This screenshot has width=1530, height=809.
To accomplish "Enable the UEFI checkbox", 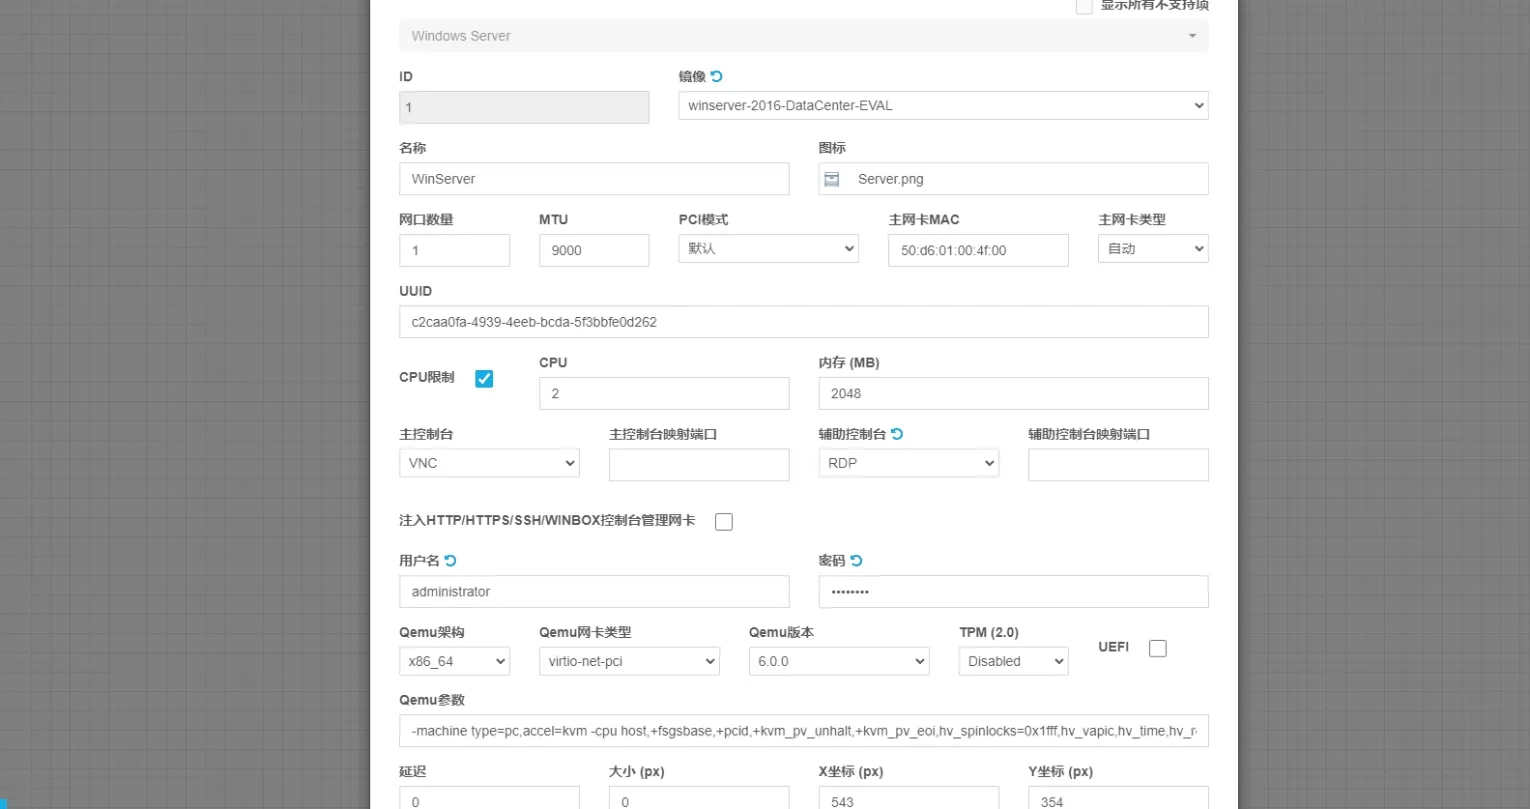I will (x=1157, y=648).
